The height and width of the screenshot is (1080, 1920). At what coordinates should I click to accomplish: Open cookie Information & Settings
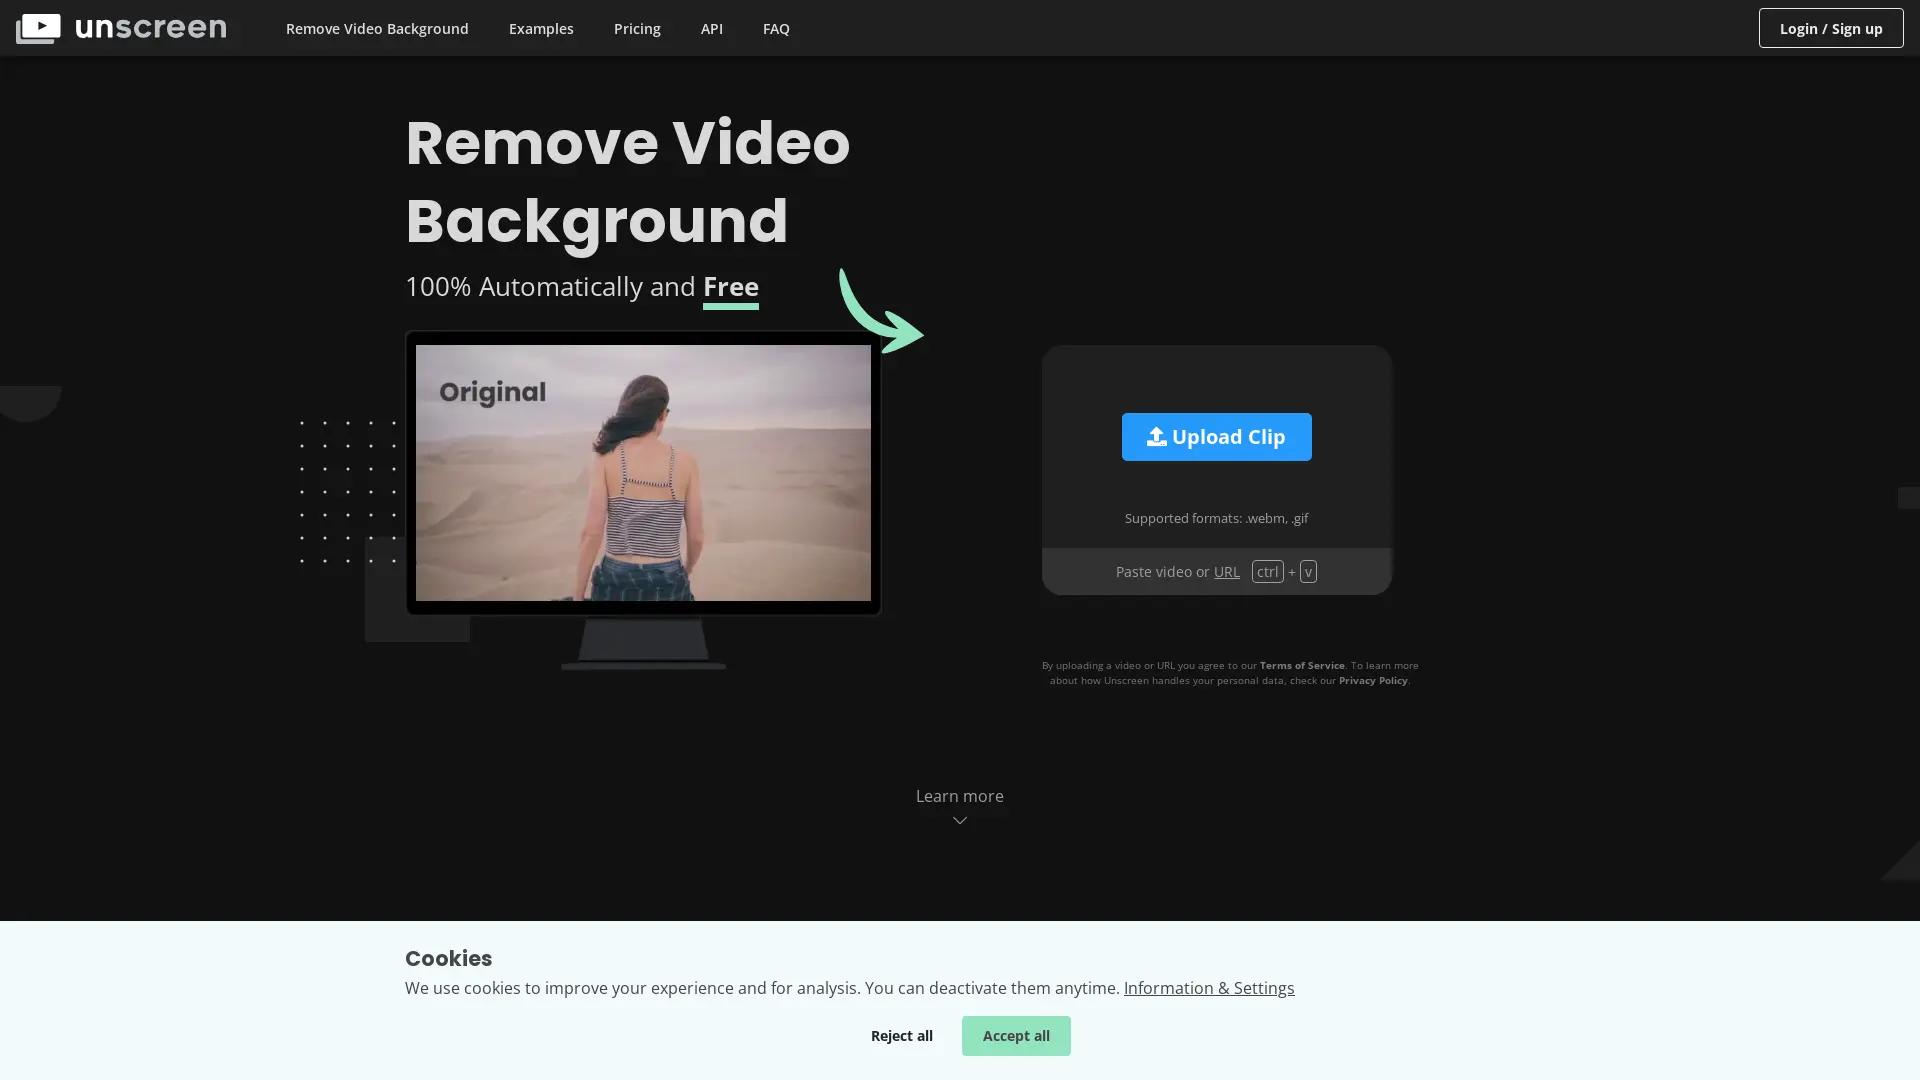pyautogui.click(x=1209, y=988)
